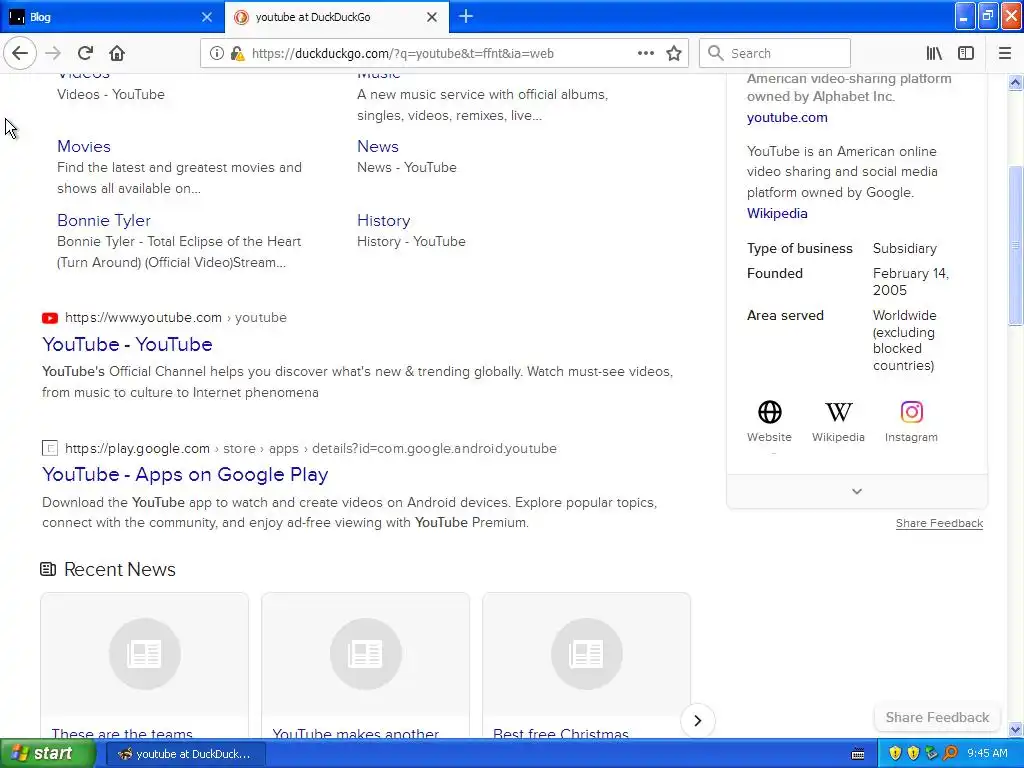Click youtube at DuckDuck taskbar button
Viewport: 1024px width, 768px height.
pos(185,754)
